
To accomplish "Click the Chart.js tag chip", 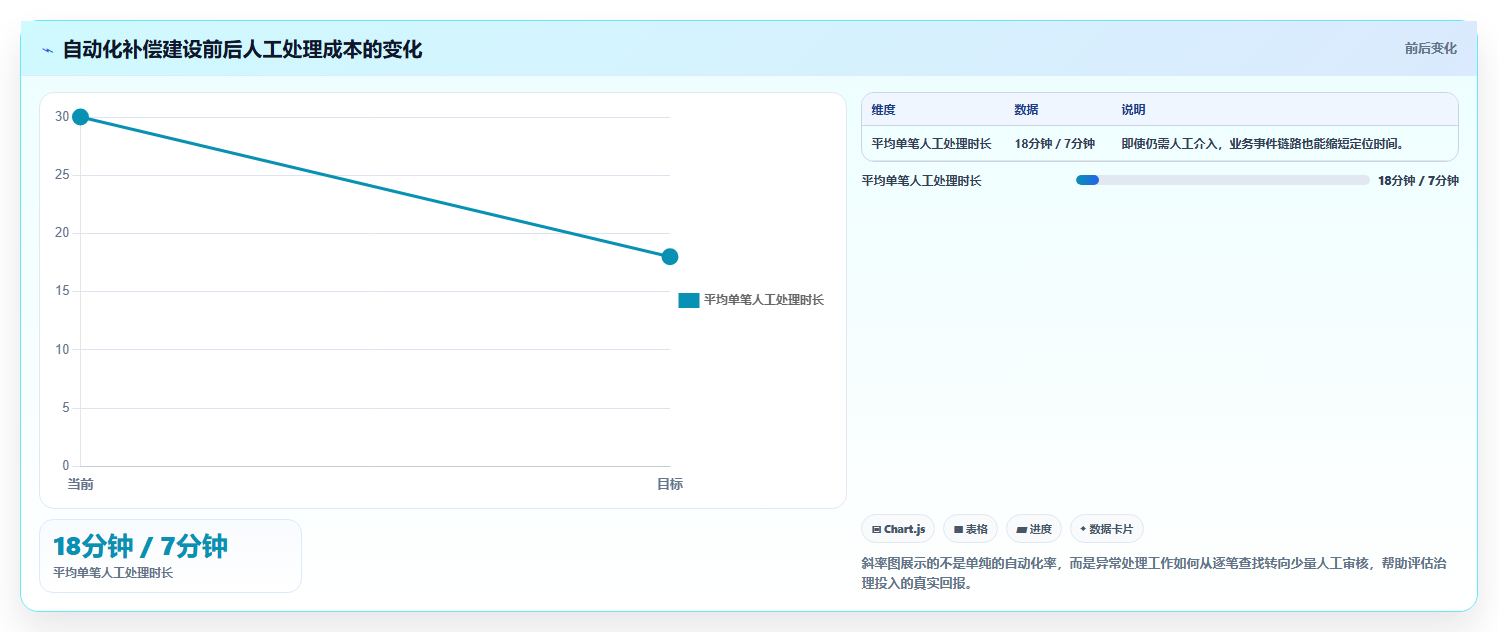I will (x=898, y=529).
